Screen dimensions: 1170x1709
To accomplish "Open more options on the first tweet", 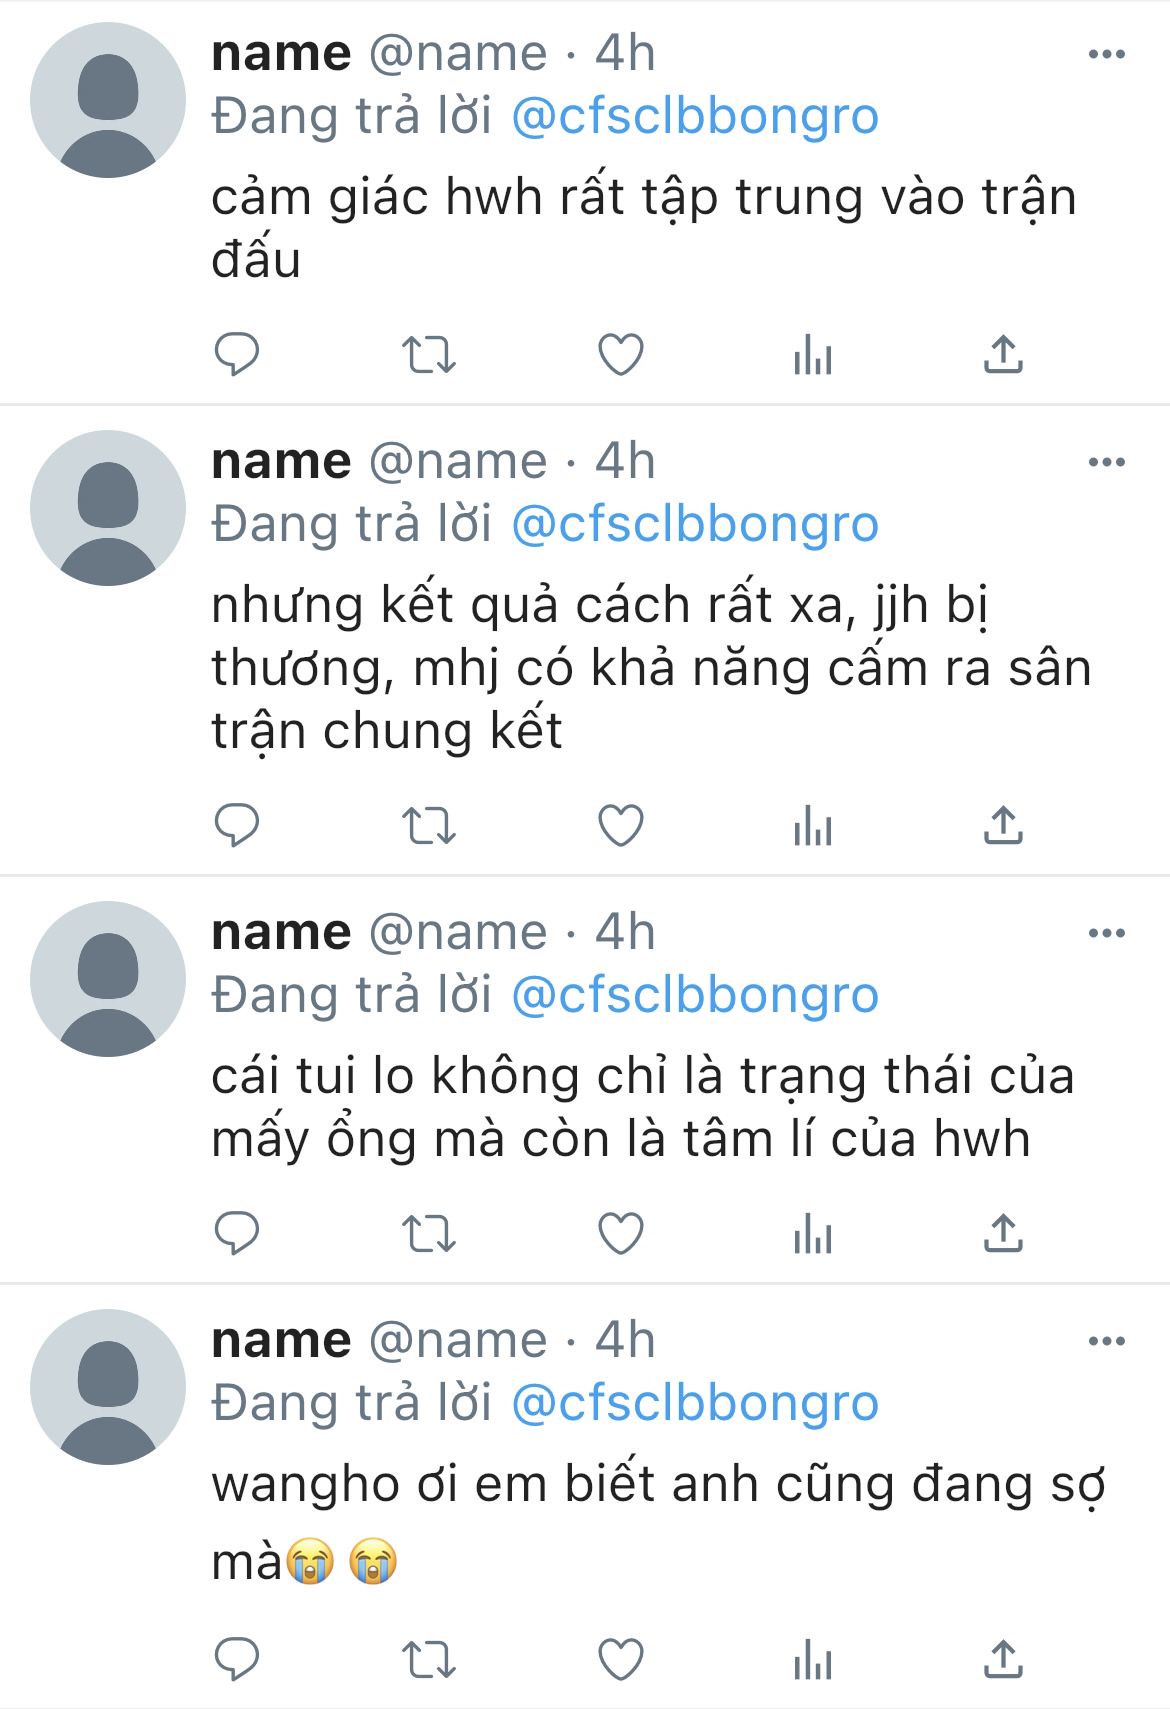I will [x=1106, y=54].
